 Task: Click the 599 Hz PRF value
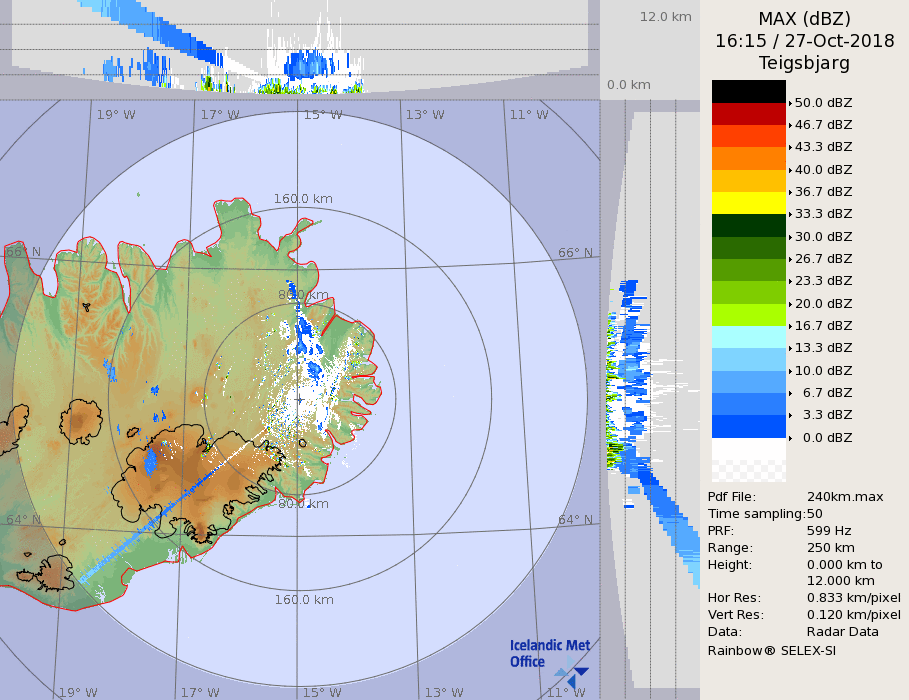[x=829, y=531]
